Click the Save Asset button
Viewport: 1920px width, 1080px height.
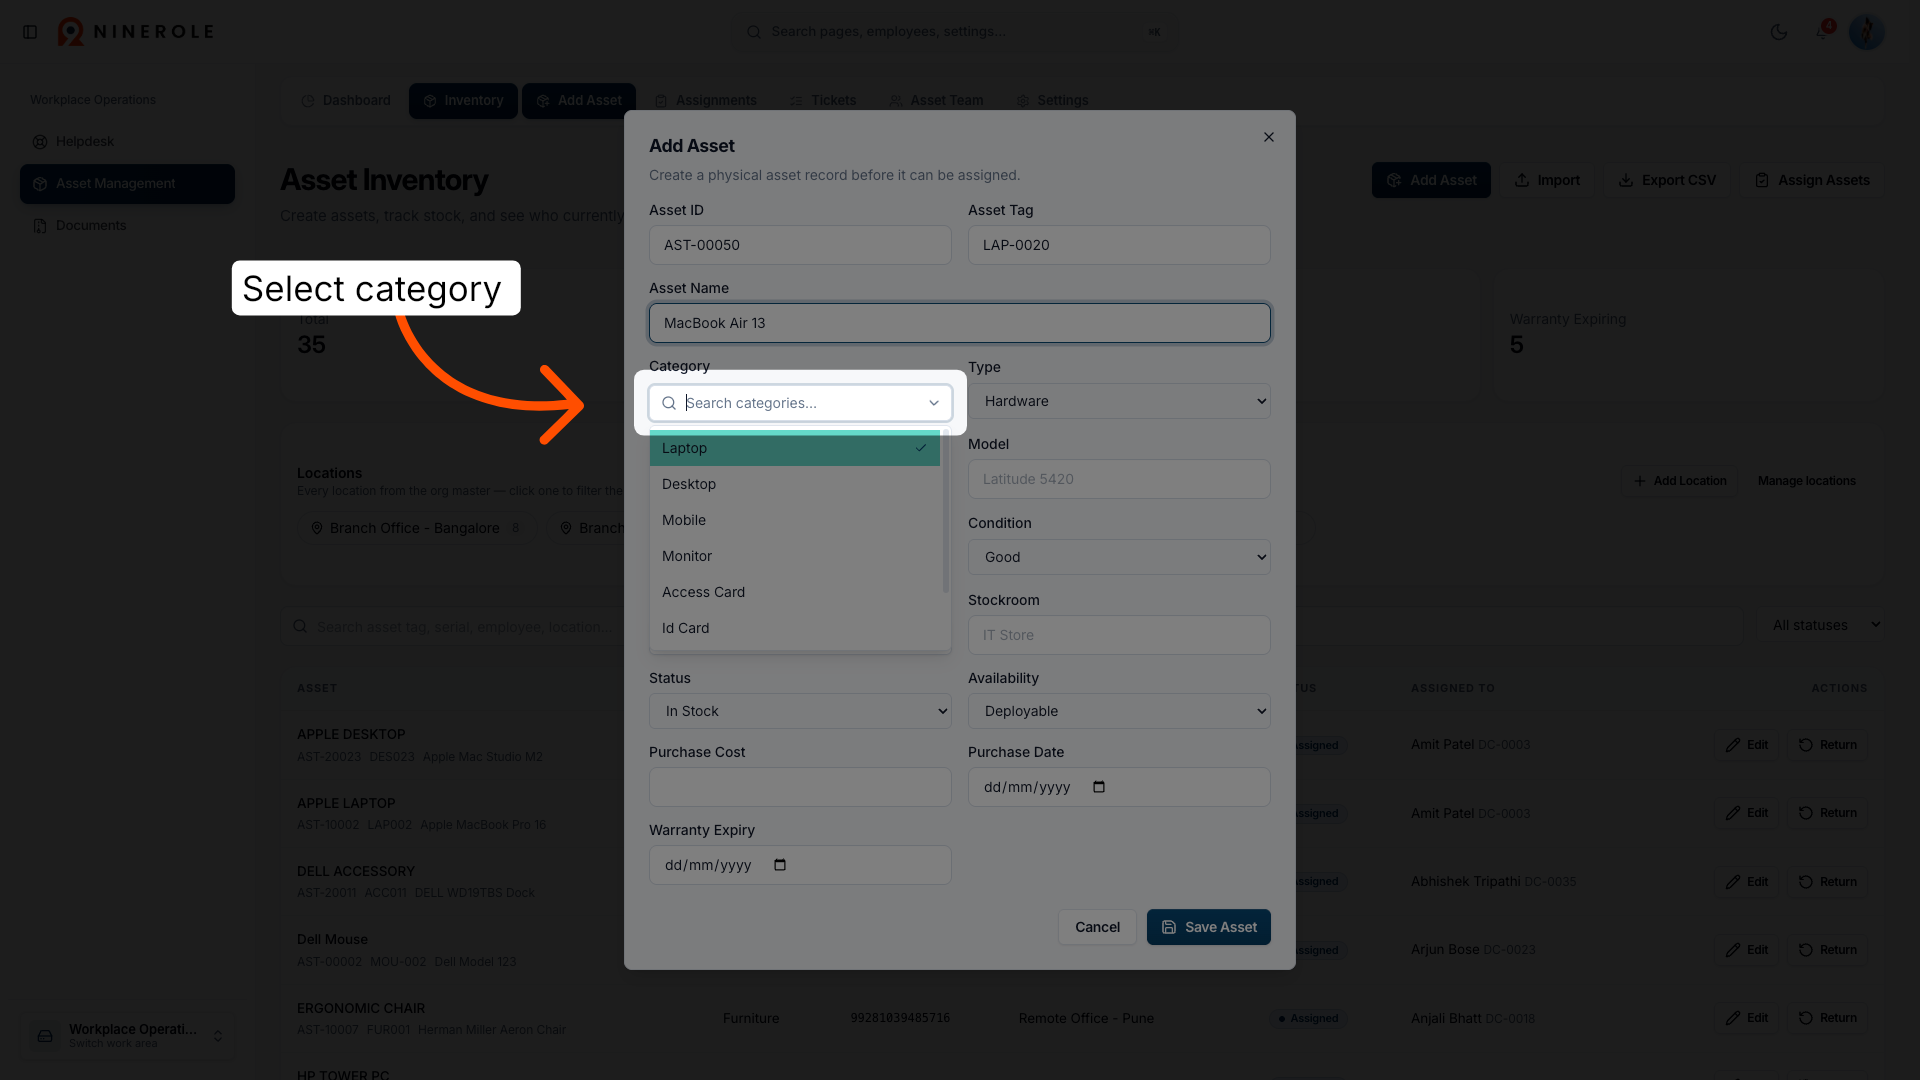[1208, 927]
